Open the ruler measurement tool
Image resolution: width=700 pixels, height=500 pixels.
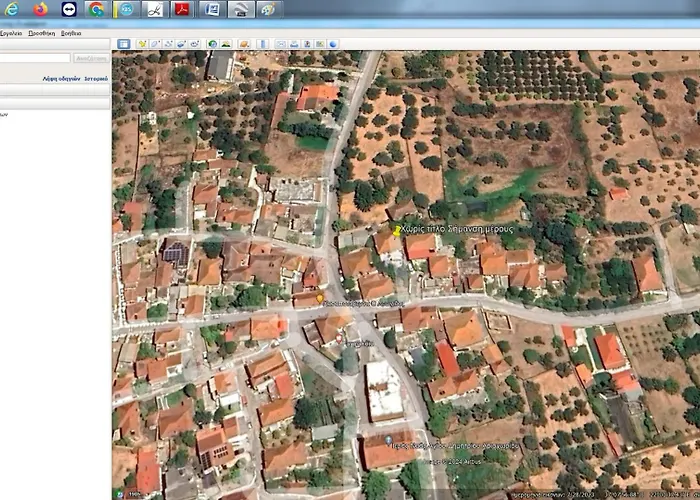(261, 44)
